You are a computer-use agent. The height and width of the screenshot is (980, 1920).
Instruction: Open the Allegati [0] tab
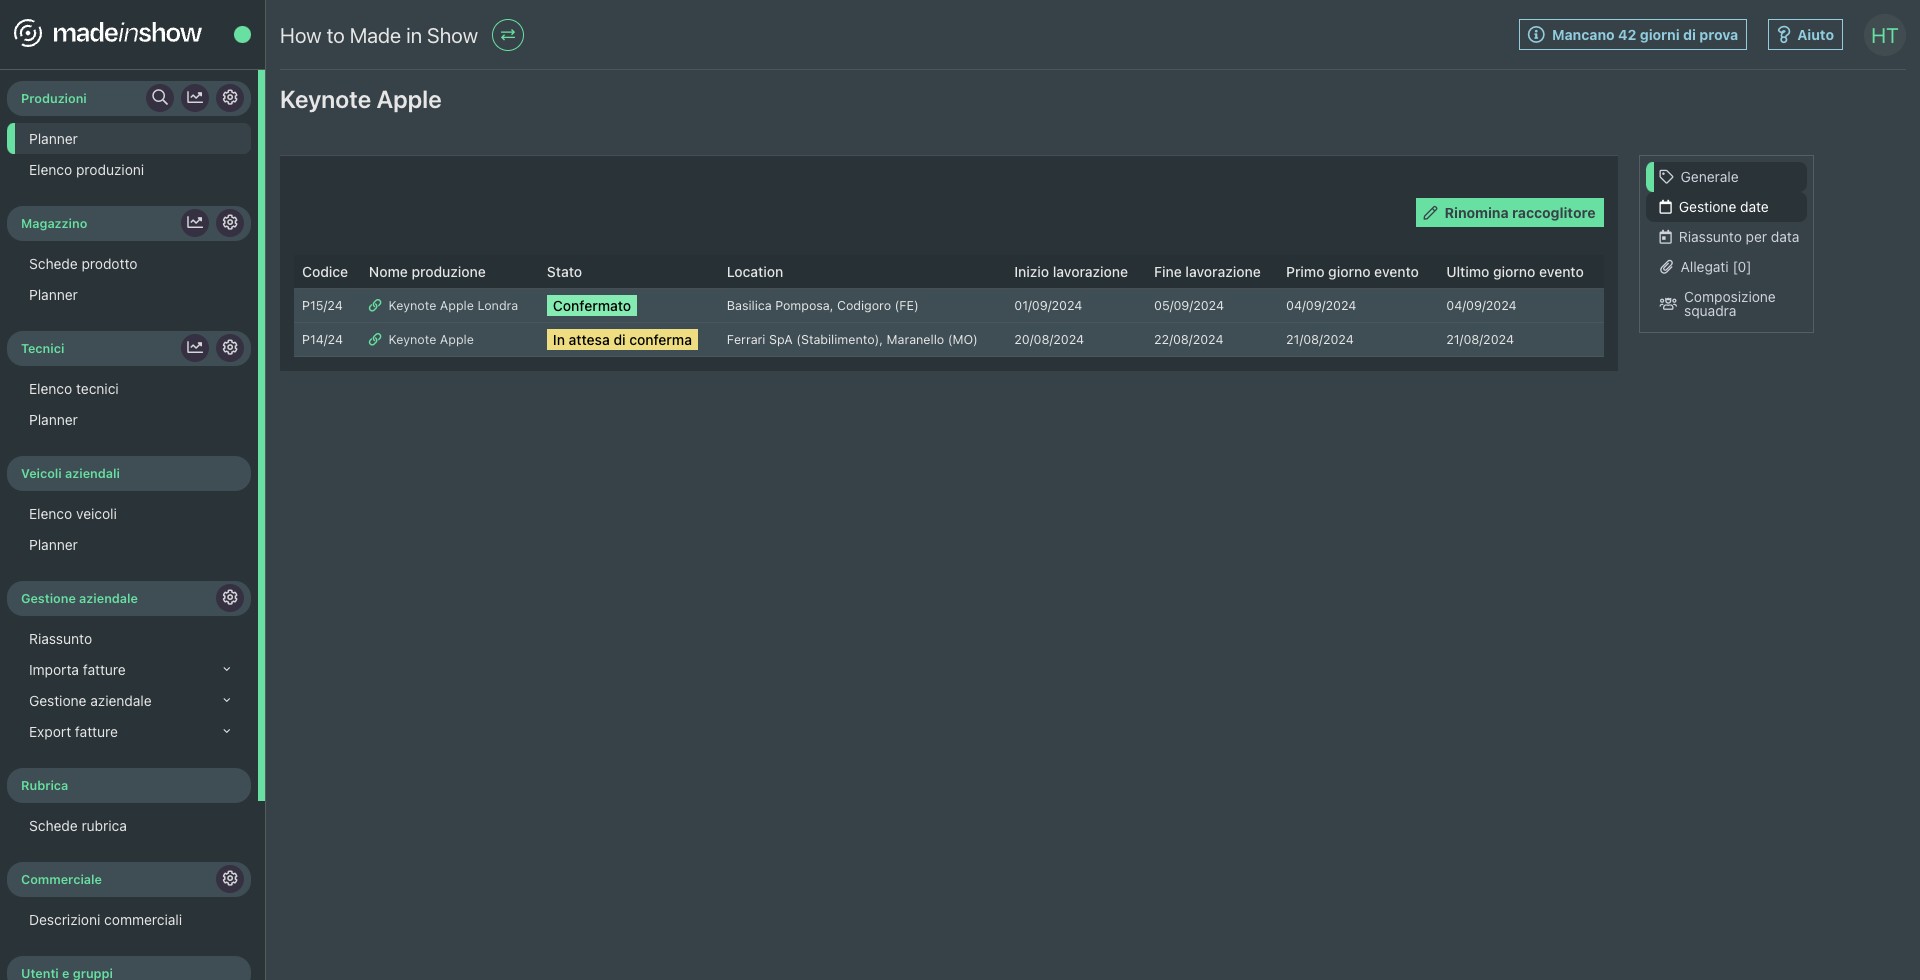coord(1726,267)
